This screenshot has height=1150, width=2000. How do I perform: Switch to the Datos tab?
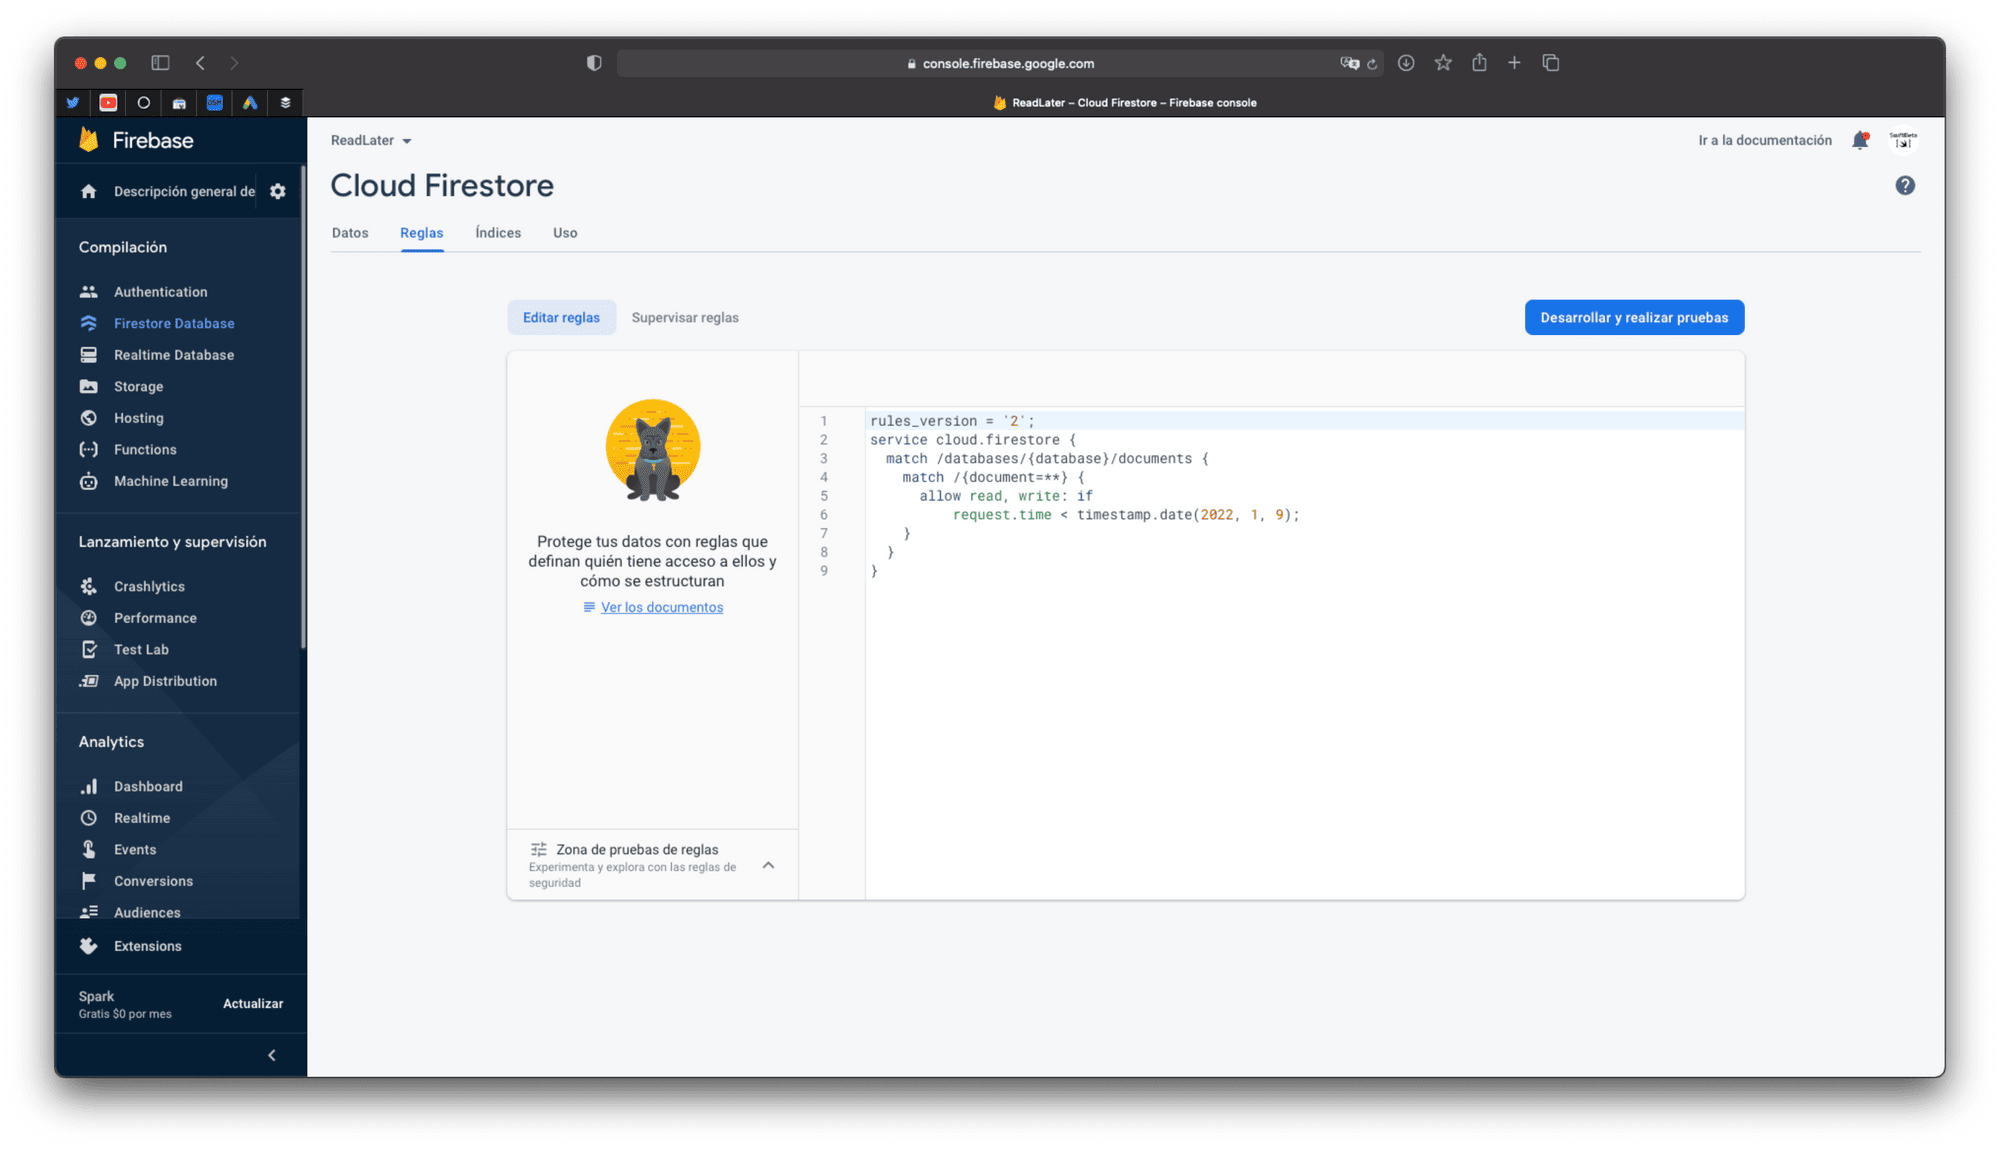[x=350, y=233]
